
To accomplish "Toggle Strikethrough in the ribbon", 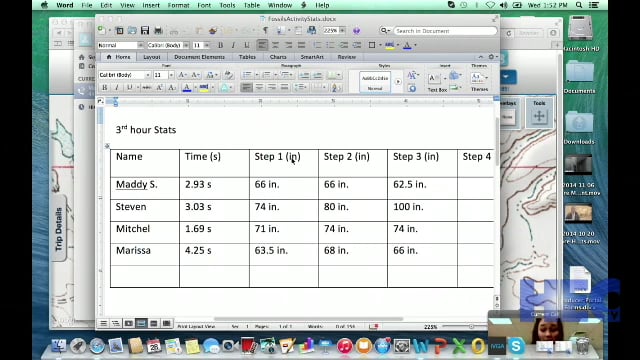I will [147, 87].
